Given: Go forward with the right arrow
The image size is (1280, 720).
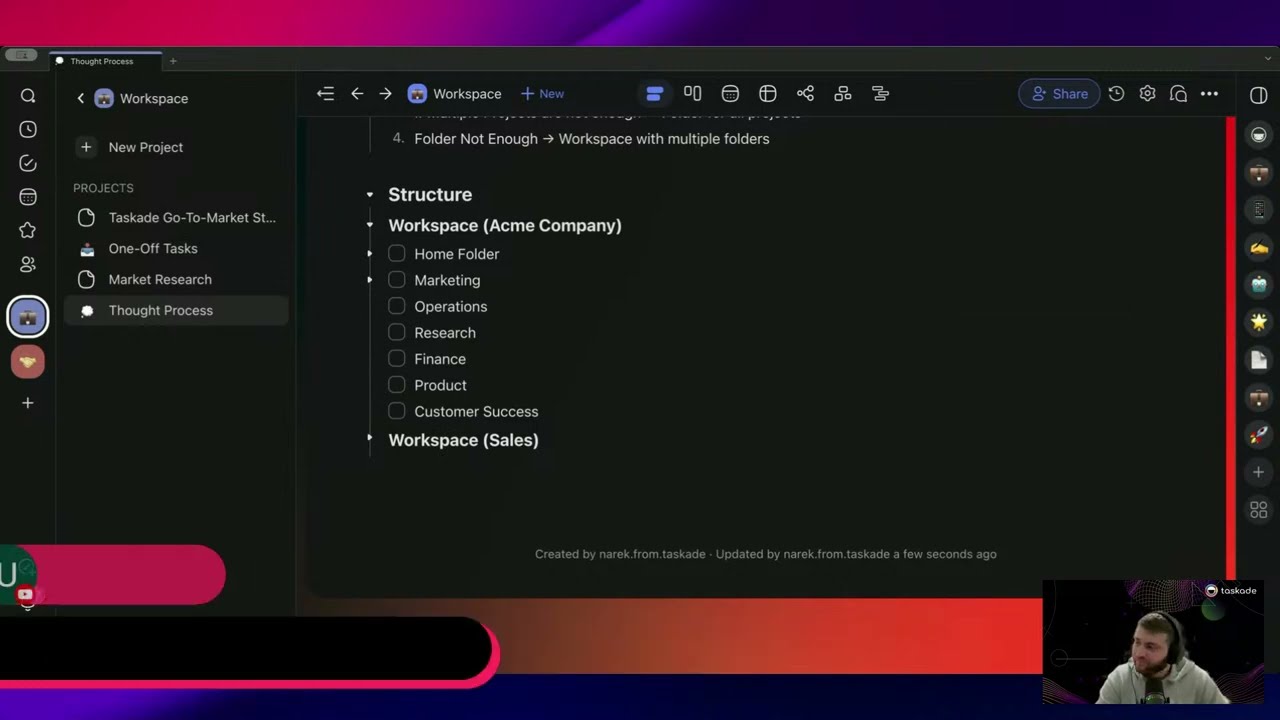Looking at the screenshot, I should click(385, 93).
